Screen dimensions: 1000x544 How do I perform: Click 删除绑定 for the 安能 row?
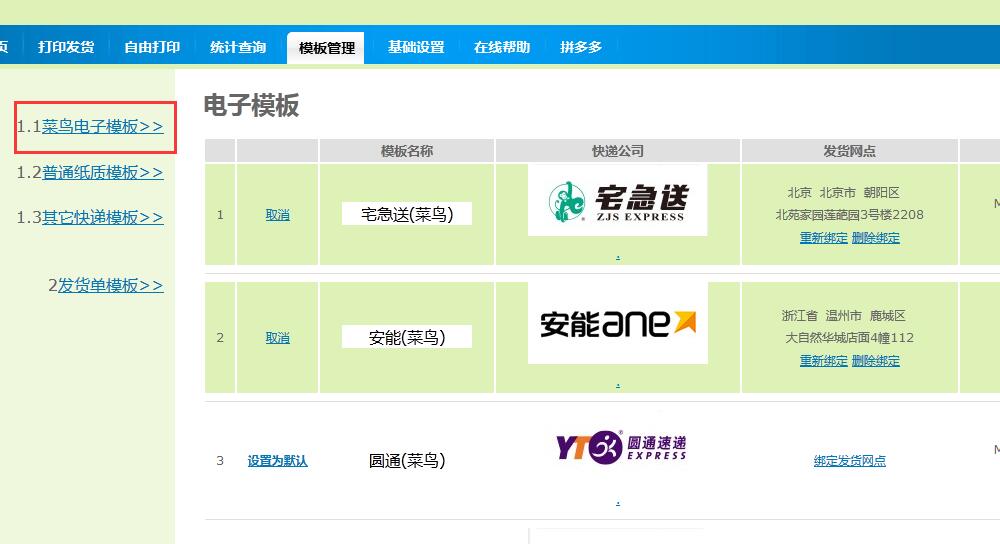coord(876,361)
